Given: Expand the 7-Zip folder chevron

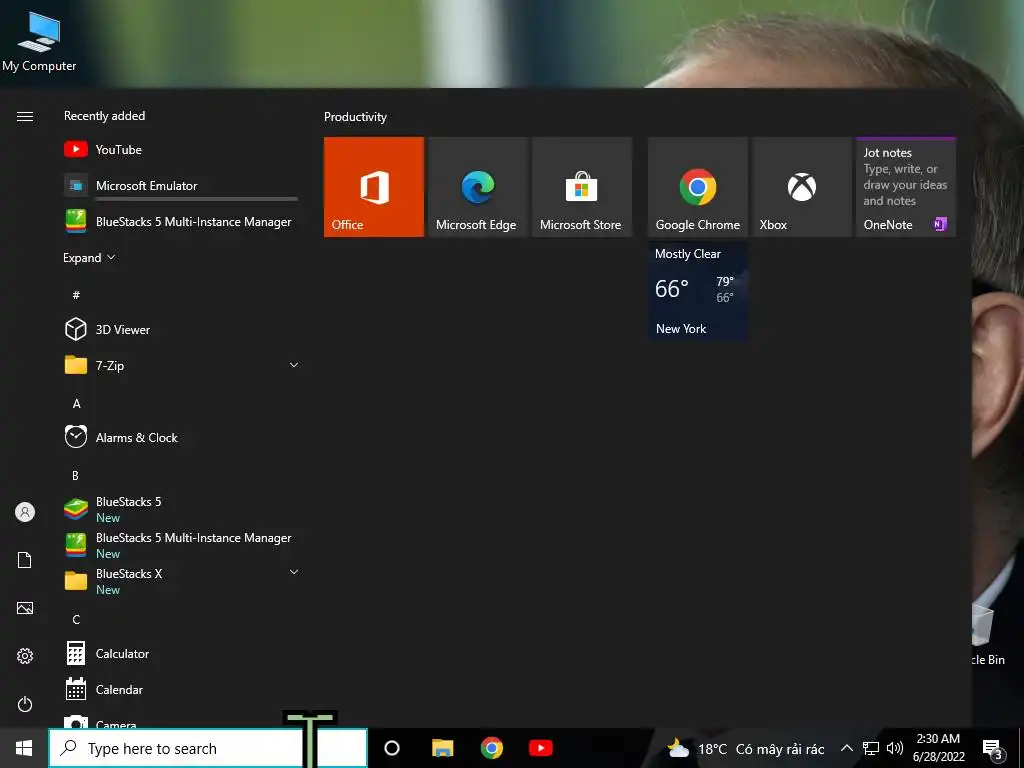Looking at the screenshot, I should 294,365.
